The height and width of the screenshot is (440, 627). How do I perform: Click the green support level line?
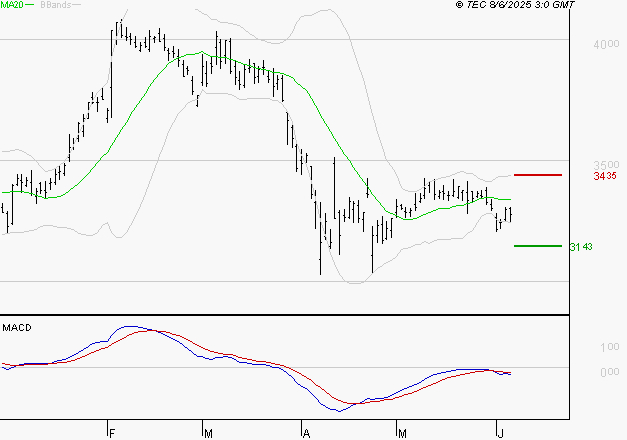click(x=538, y=246)
